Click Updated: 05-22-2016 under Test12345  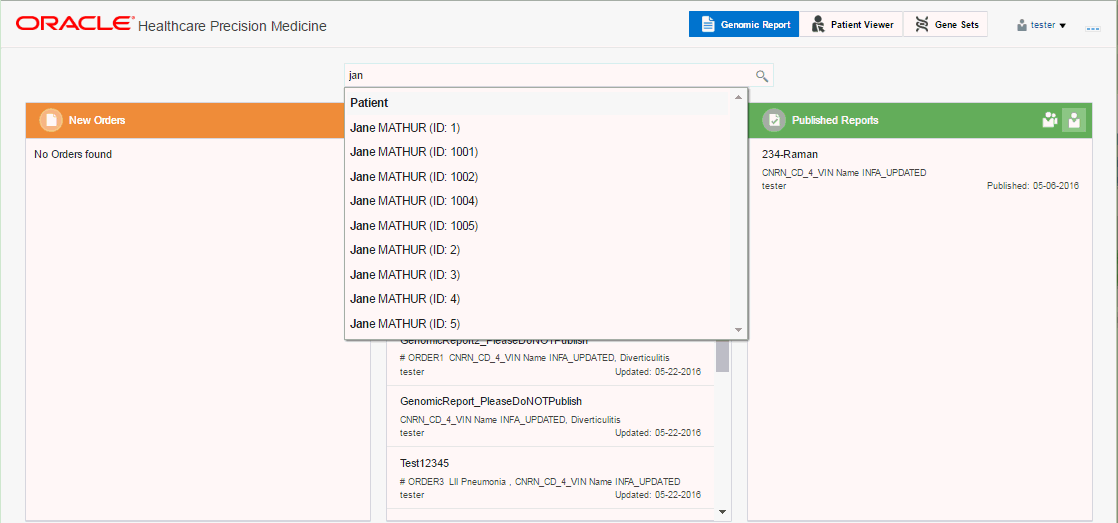pyautogui.click(x=657, y=494)
